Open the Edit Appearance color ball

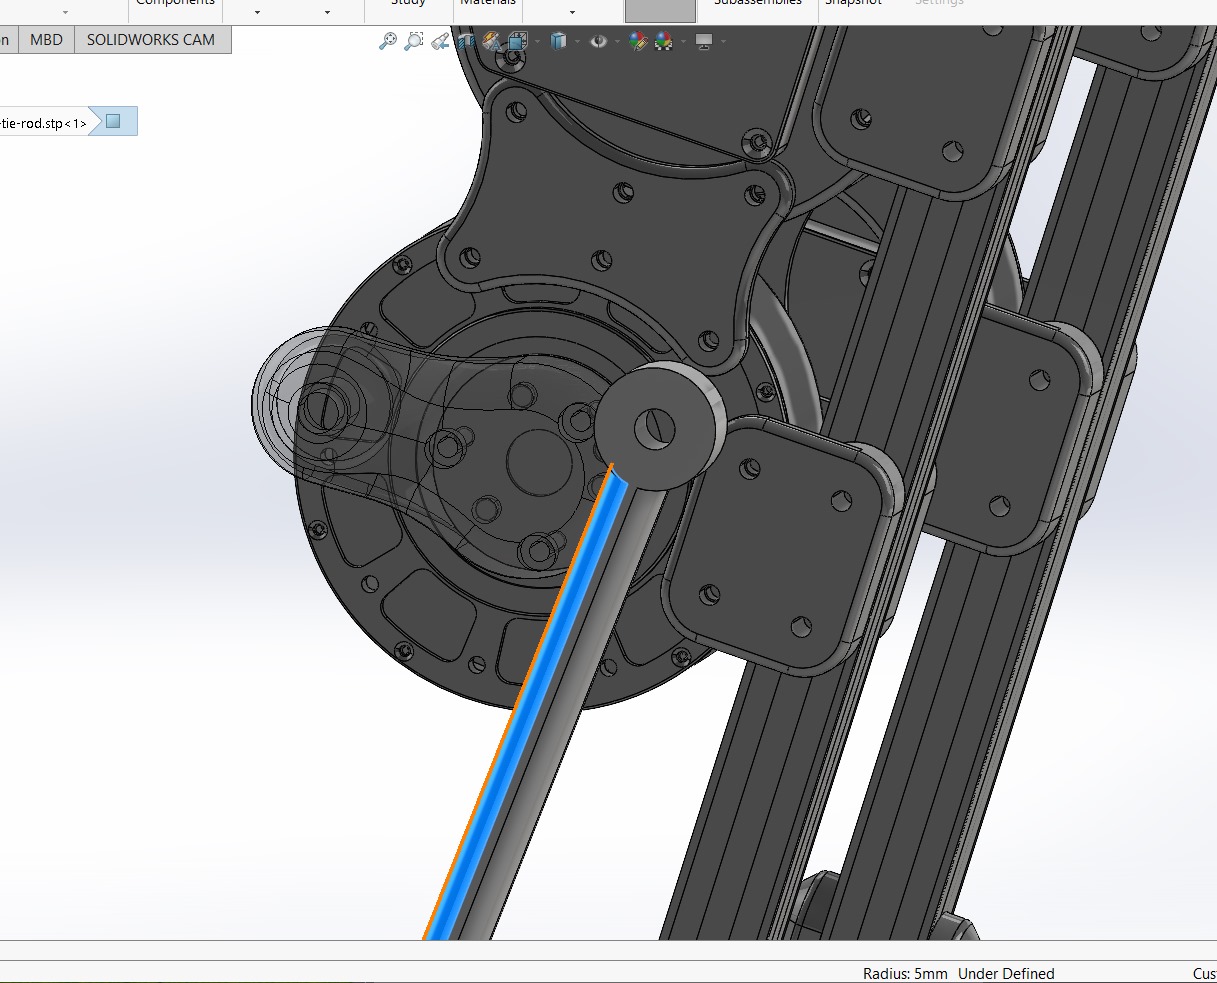point(637,42)
